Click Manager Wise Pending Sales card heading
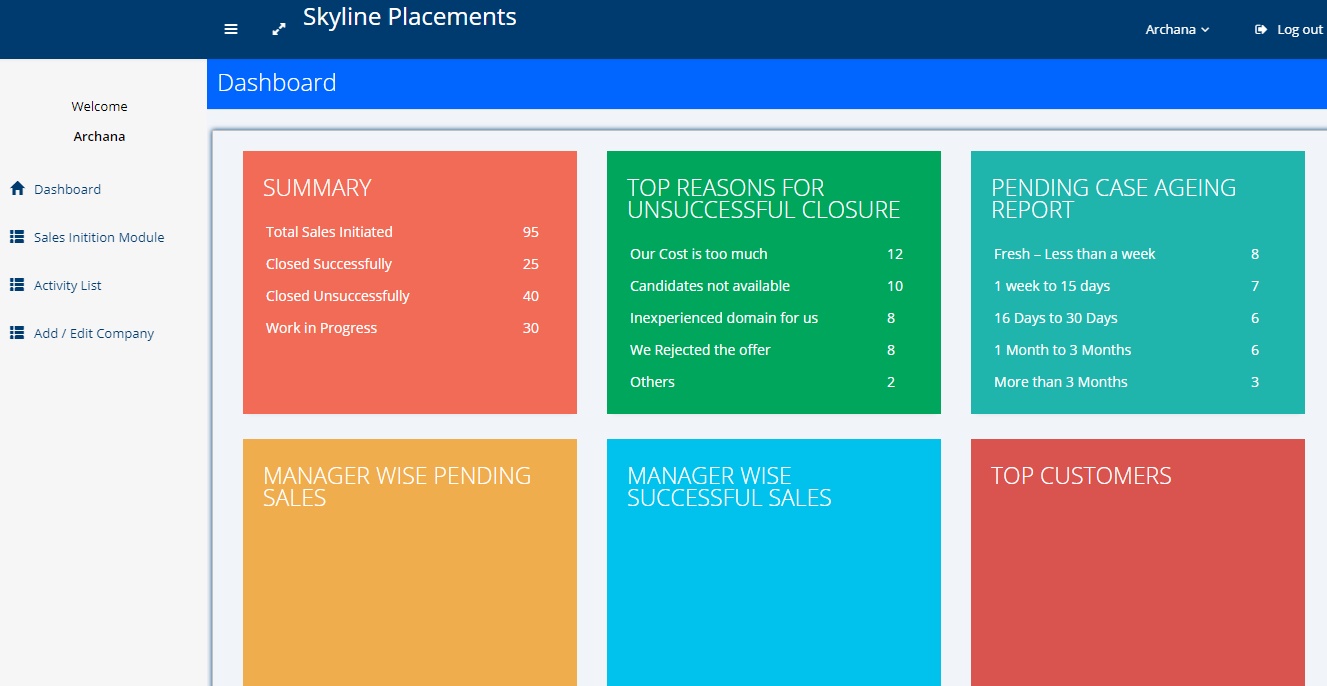The width and height of the screenshot is (1327, 686). (397, 487)
